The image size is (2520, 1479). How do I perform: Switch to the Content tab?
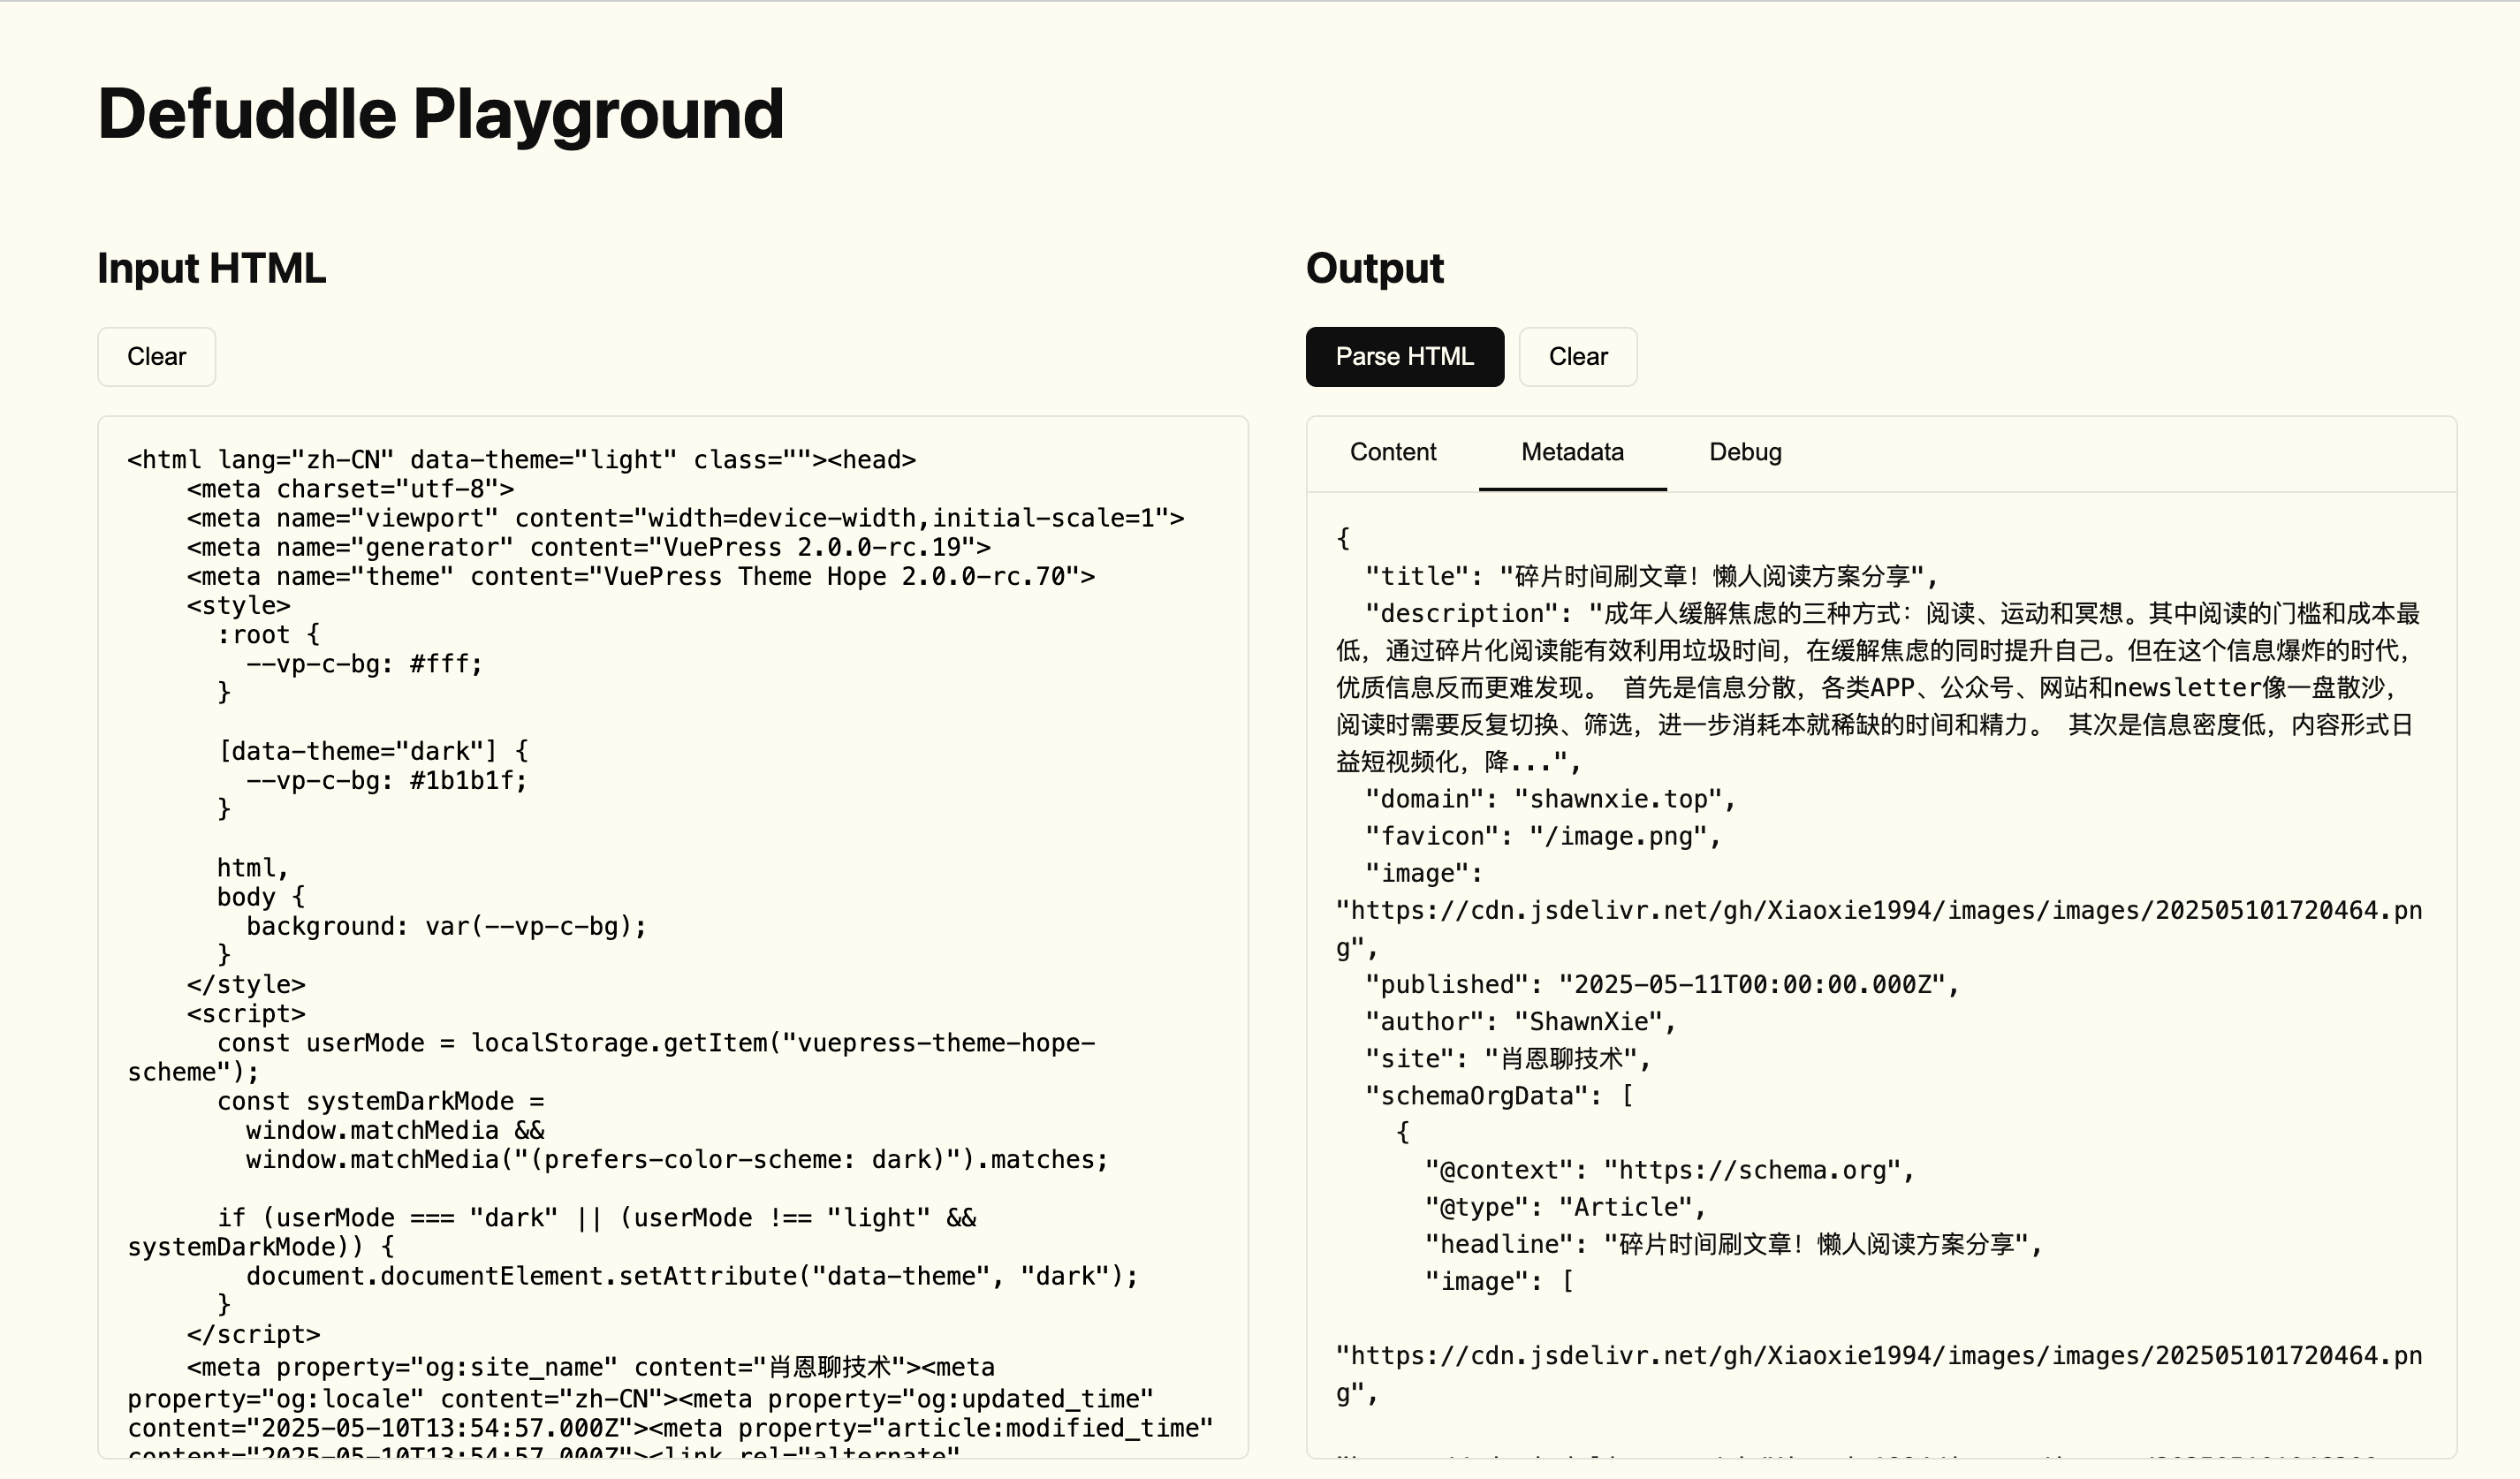[1392, 452]
